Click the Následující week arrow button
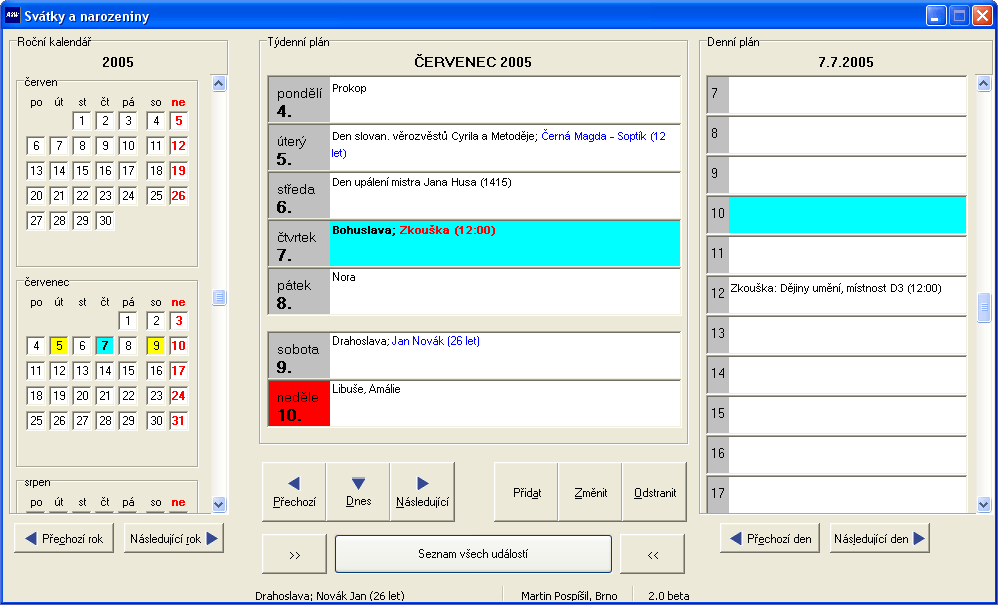 [x=422, y=491]
